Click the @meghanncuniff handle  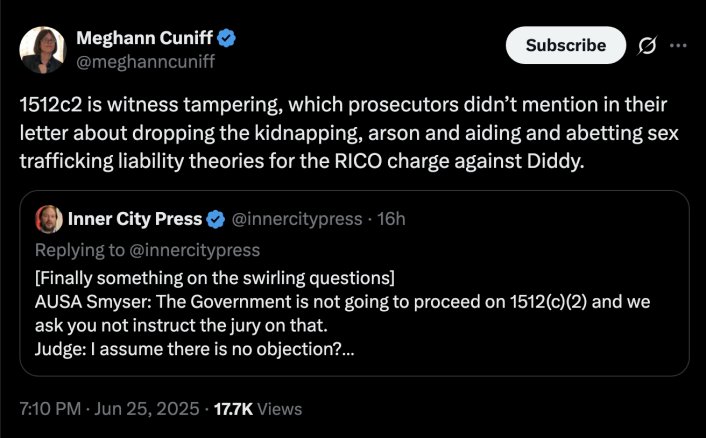[x=146, y=62]
